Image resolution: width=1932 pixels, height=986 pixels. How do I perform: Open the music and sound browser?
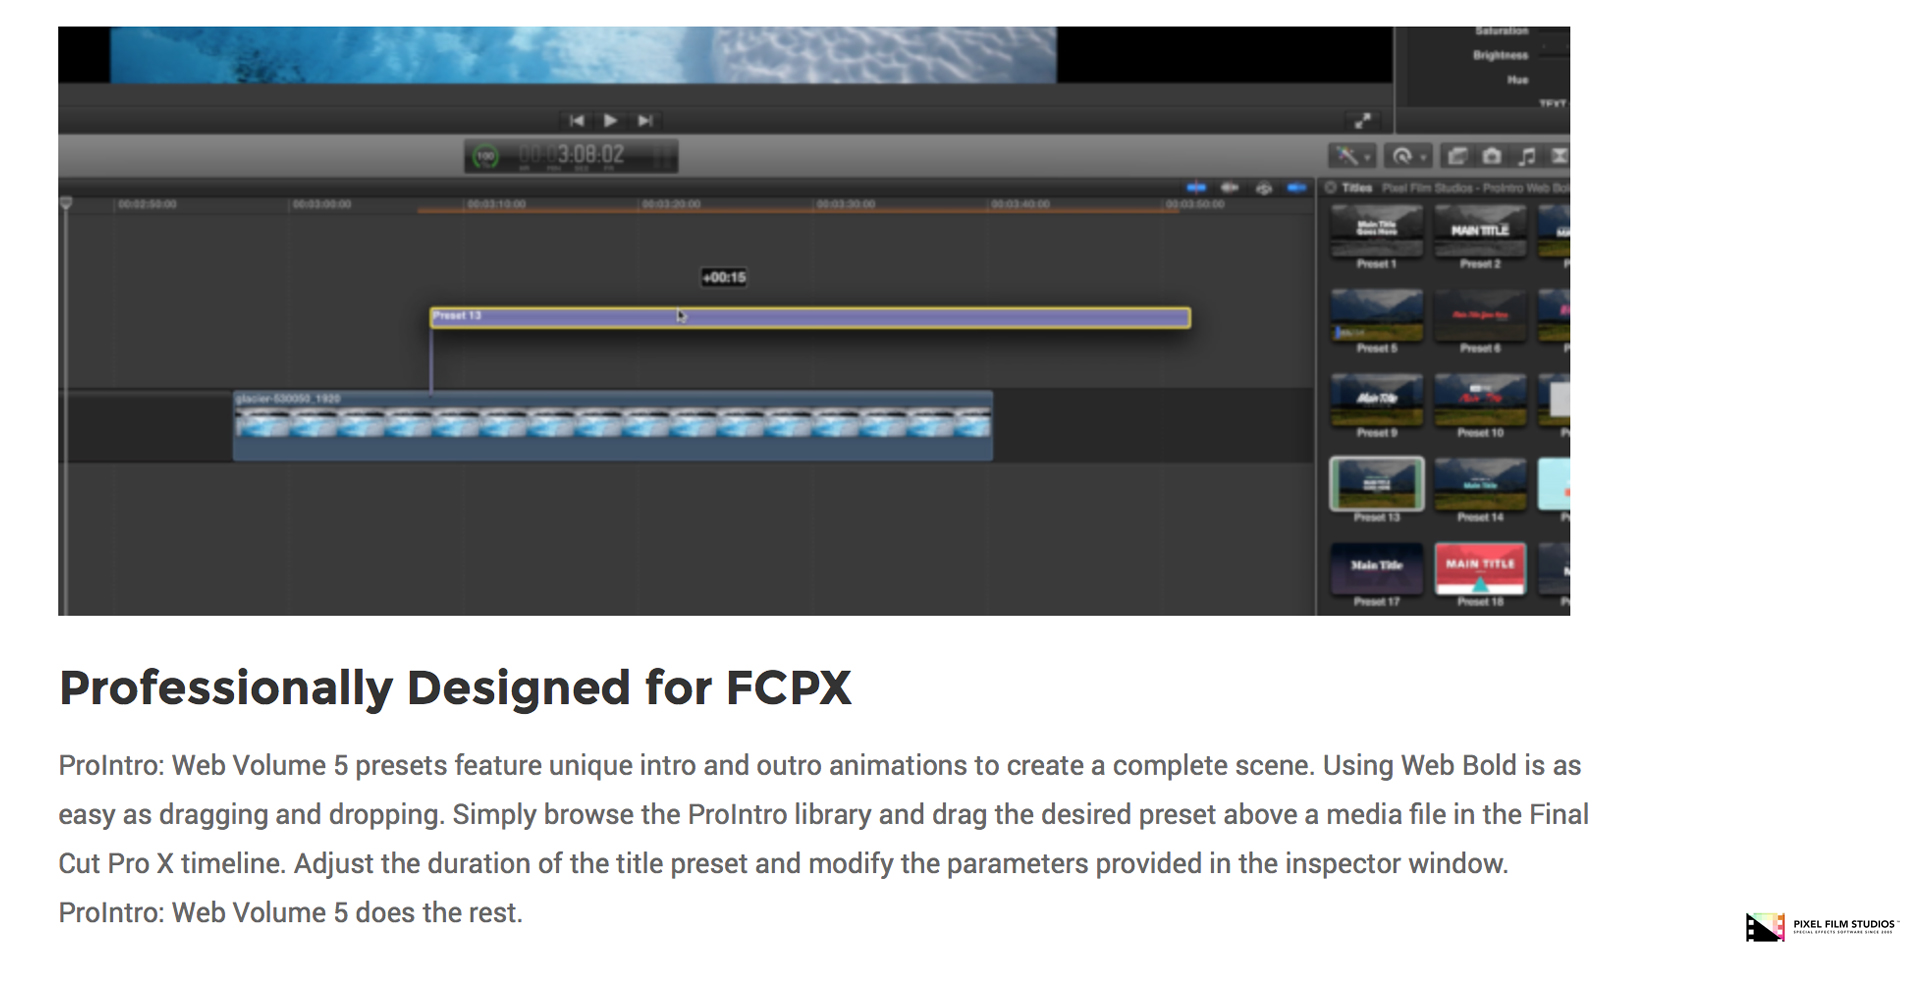1526,156
